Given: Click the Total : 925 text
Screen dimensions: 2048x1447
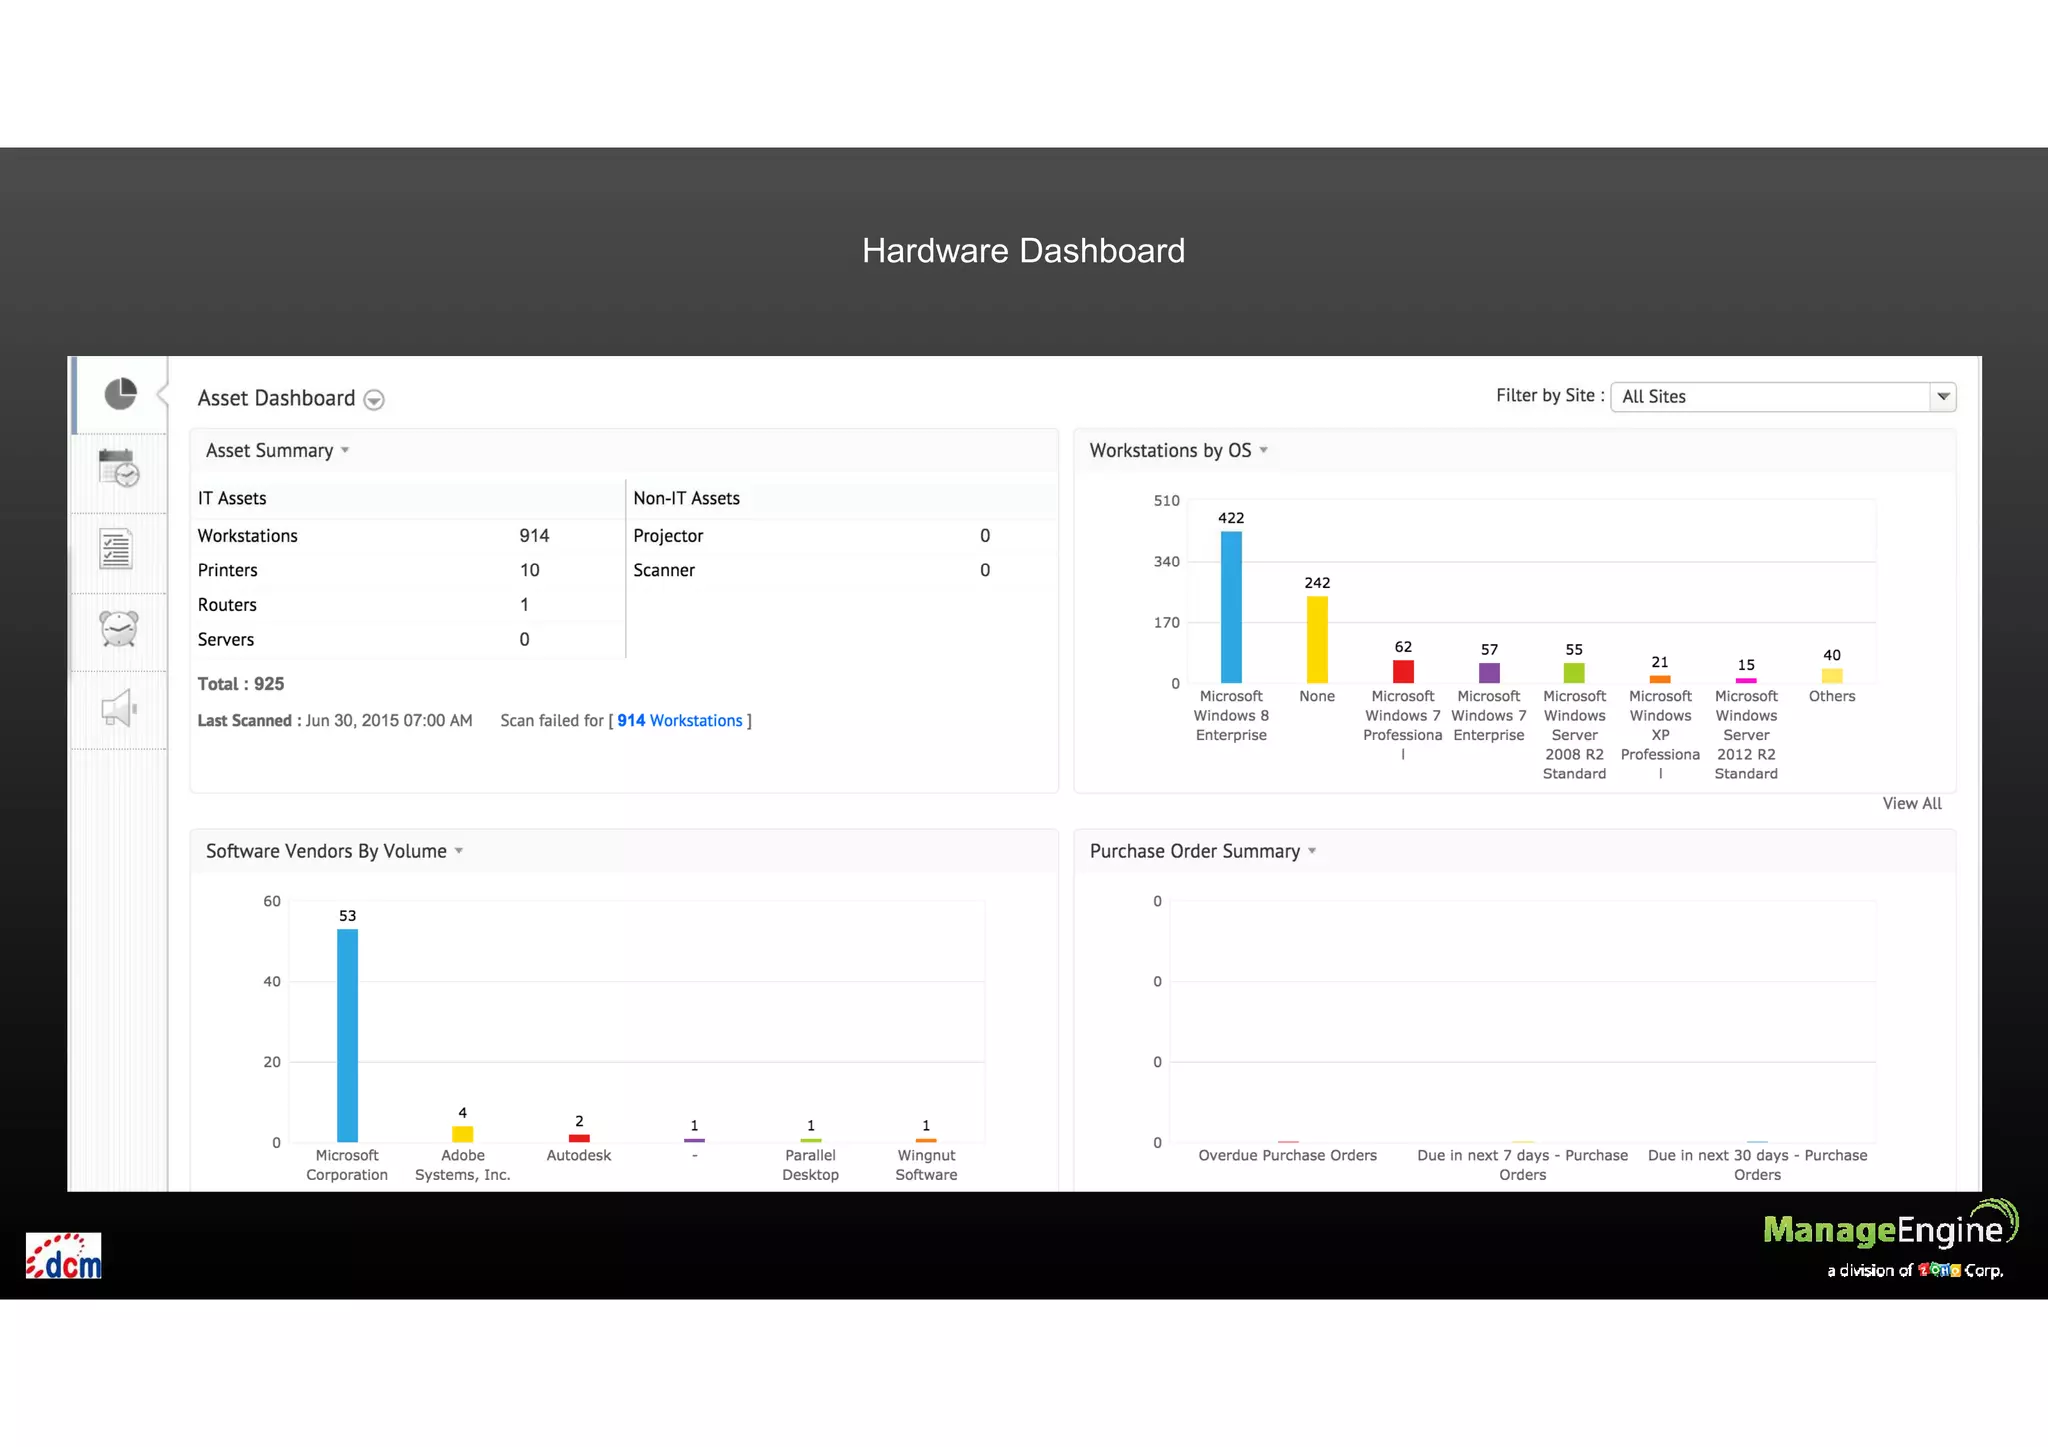Looking at the screenshot, I should click(241, 684).
